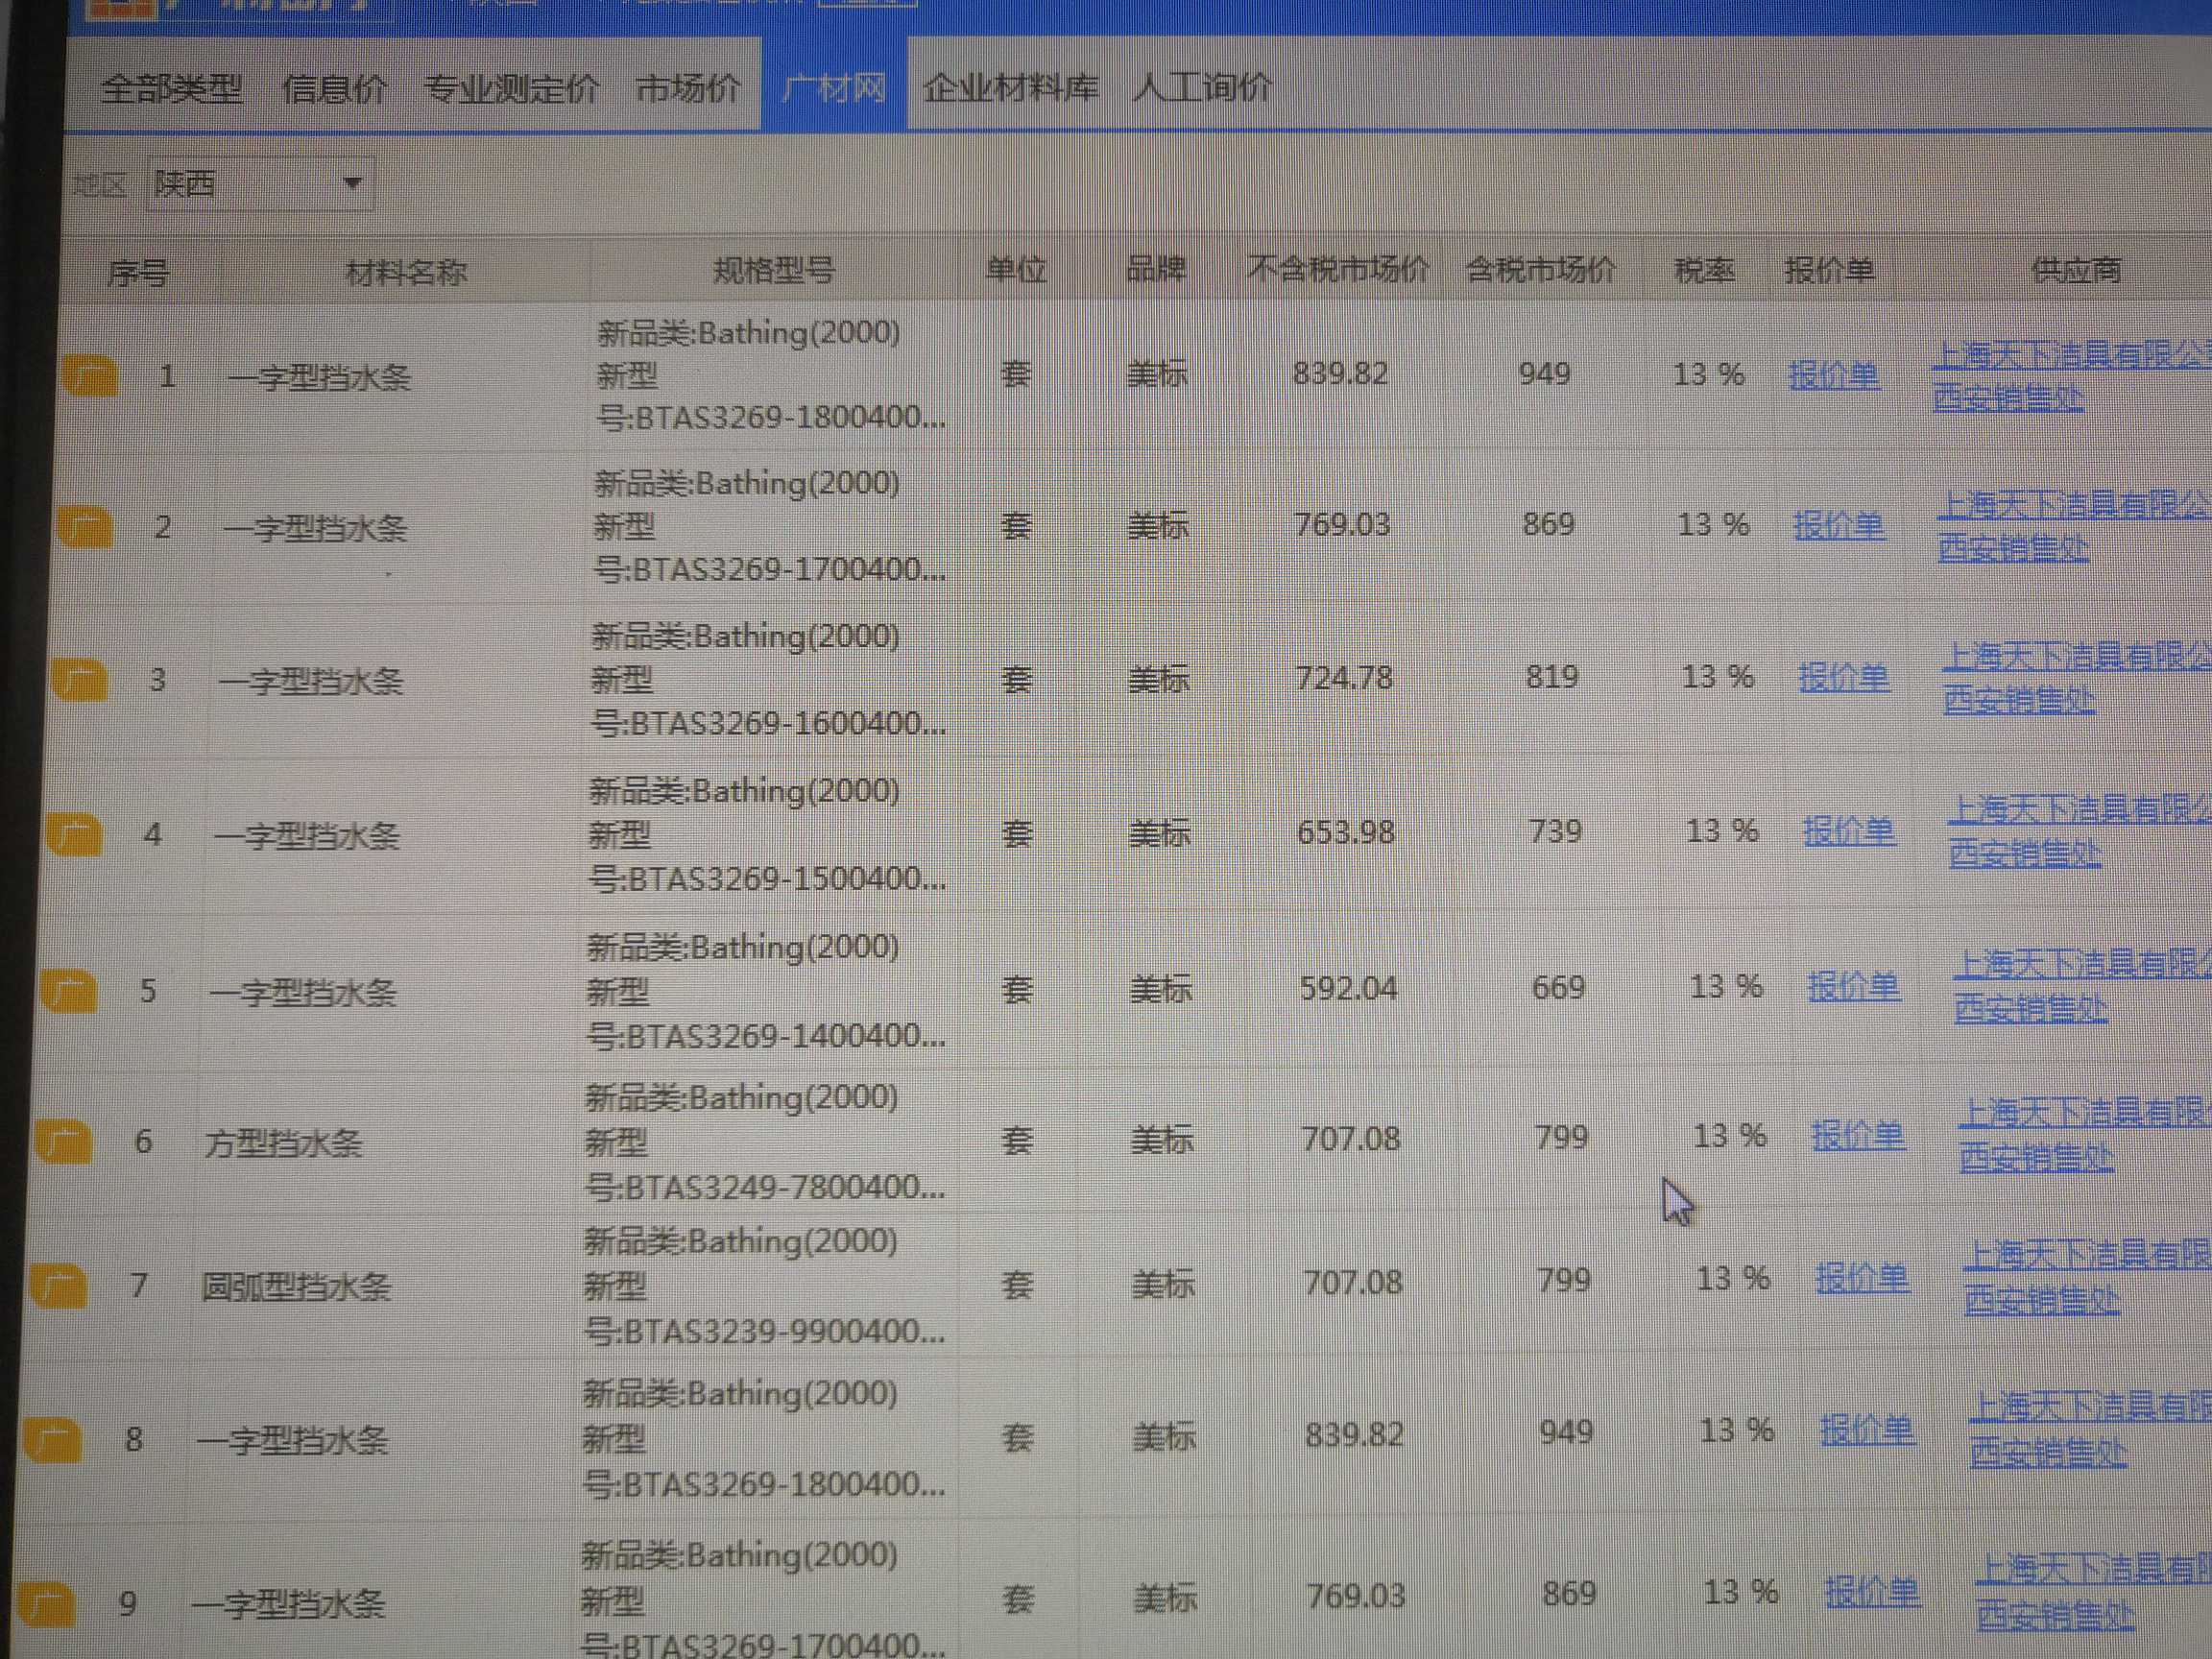This screenshot has width=2212, height=1659.
Task: Click the orange 广 icon in row 1
Action: 90,378
